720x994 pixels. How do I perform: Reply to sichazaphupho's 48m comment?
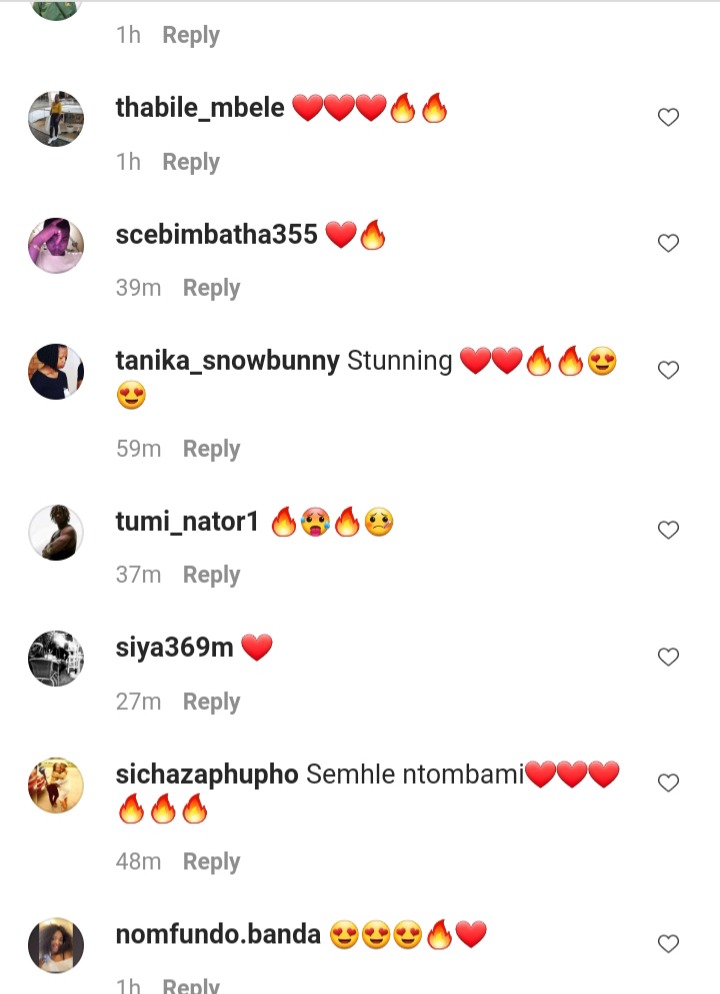coord(211,862)
